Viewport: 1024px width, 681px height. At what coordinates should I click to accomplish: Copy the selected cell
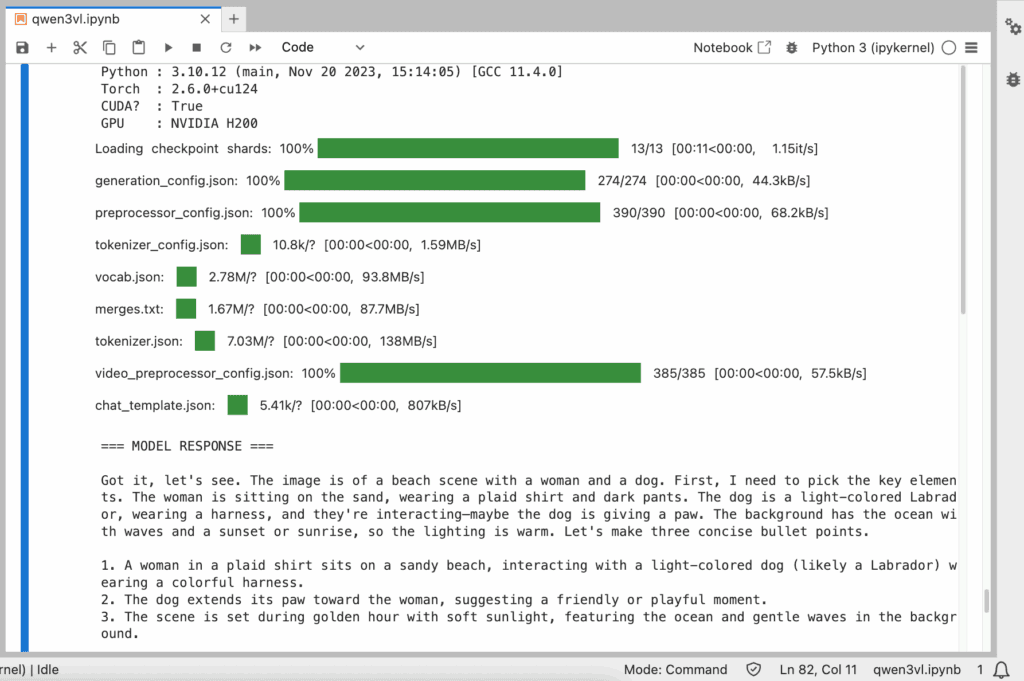(x=109, y=47)
